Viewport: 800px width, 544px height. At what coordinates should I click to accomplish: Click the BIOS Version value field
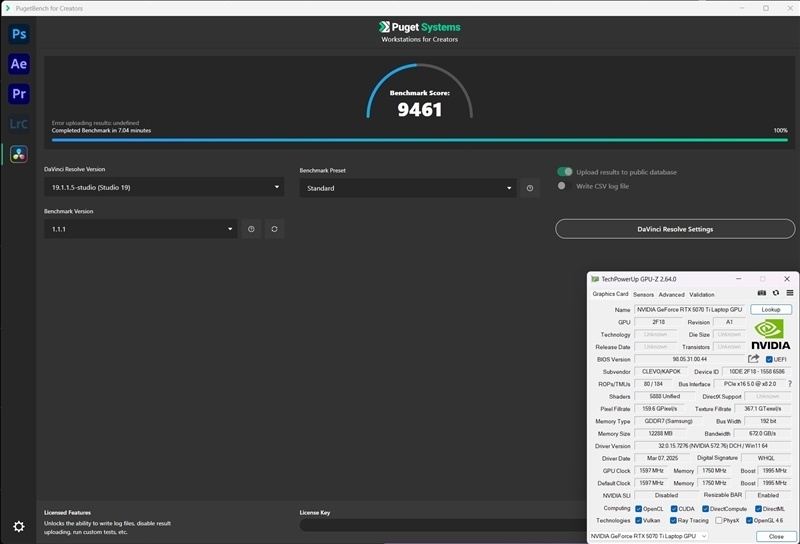[x=690, y=359]
